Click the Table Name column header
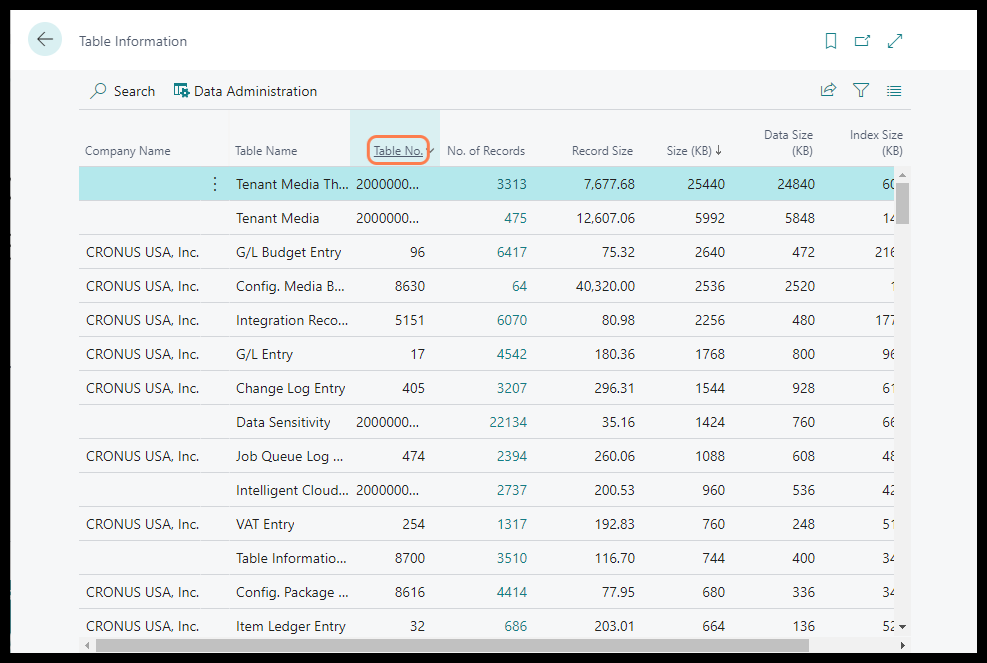The height and width of the screenshot is (663, 987). [266, 151]
